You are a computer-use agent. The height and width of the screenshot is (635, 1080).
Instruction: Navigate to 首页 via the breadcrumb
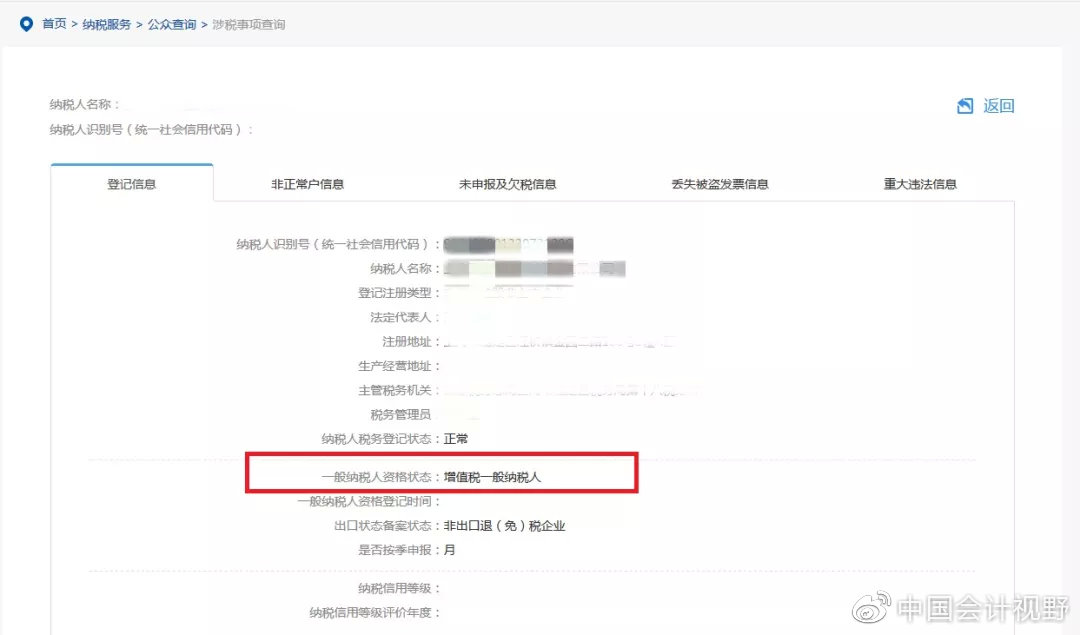[x=53, y=24]
